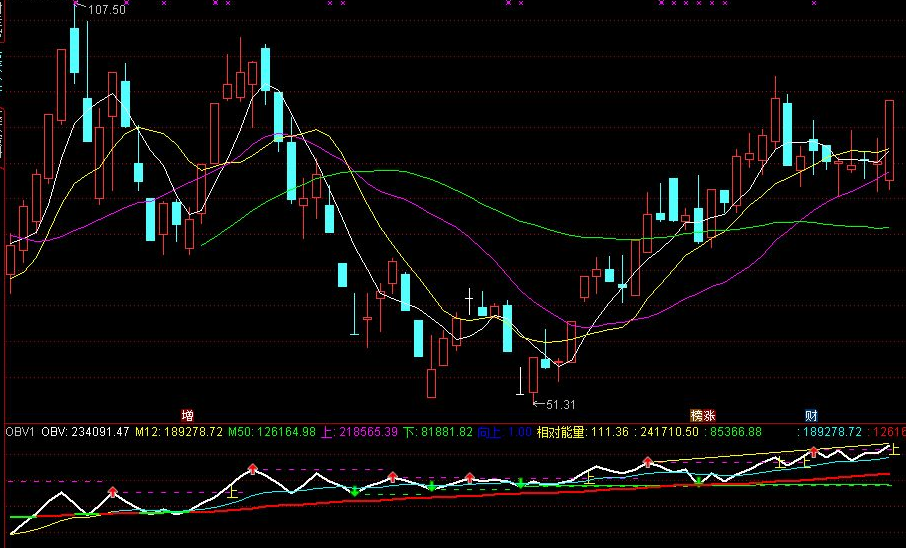Click the '相对能量: 111.36' reading
Image resolution: width=906 pixels, height=548 pixels.
pos(582,432)
